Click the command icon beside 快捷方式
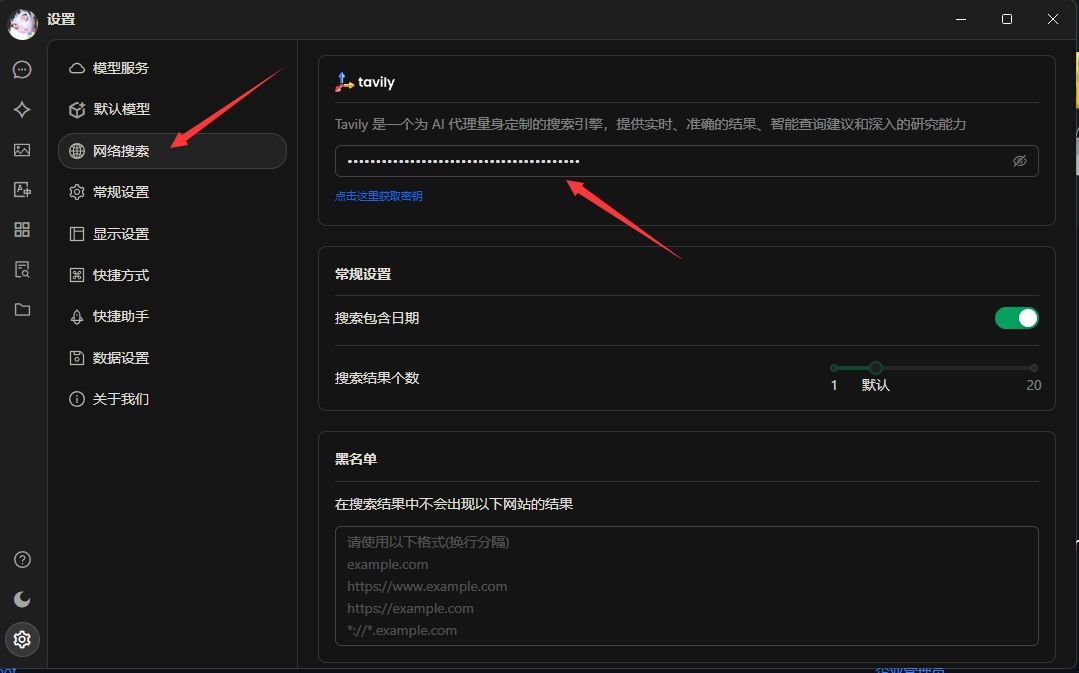Viewport: 1079px width, 673px height. 77,275
